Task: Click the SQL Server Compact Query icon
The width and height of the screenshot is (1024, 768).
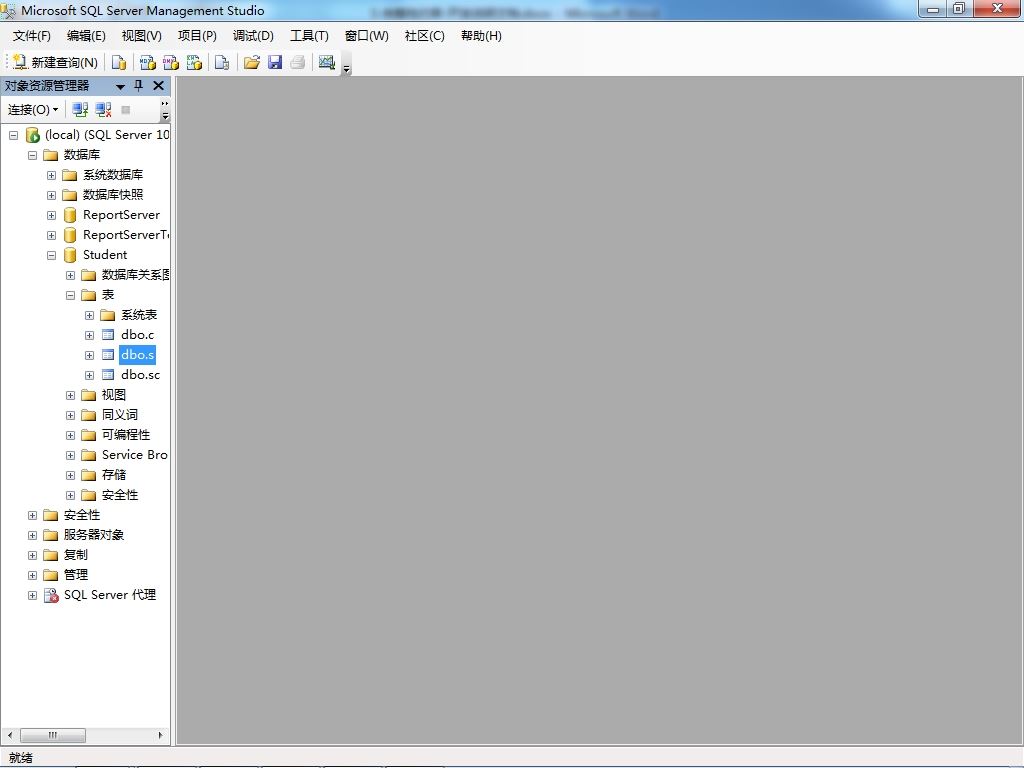Action: click(222, 62)
